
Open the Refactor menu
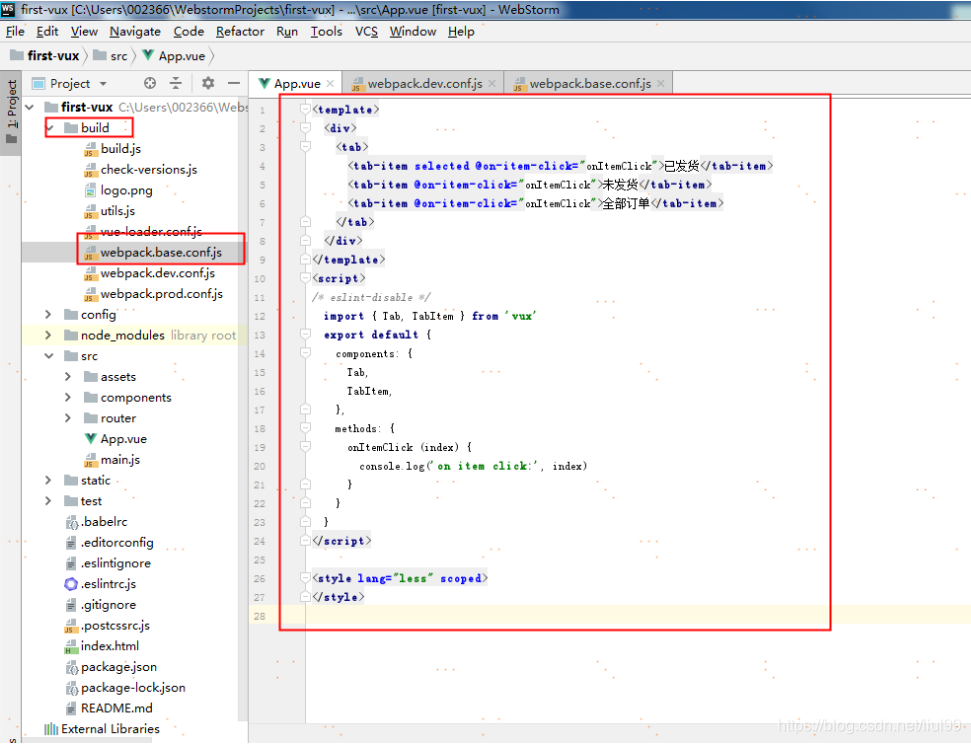240,32
